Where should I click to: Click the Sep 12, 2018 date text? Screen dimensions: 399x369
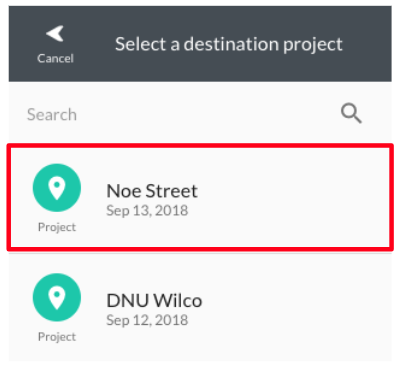(x=147, y=320)
